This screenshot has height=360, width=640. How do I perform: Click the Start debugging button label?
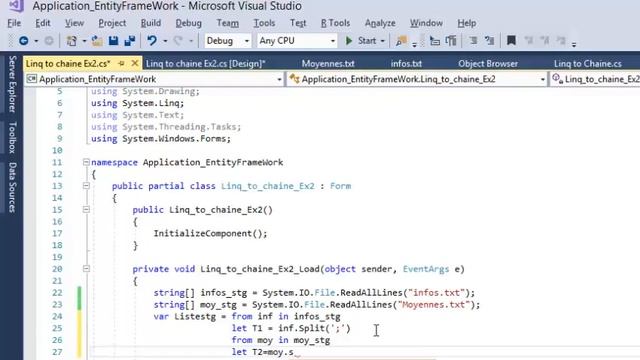[x=367, y=40]
